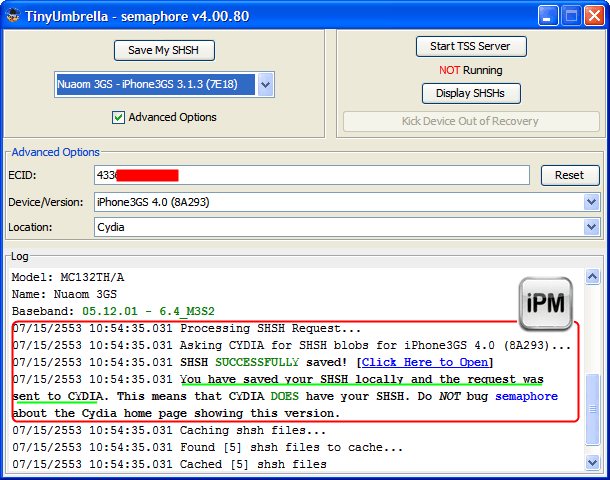
Task: Click the TinyUmbrella title bar icon
Action: [x=13, y=16]
